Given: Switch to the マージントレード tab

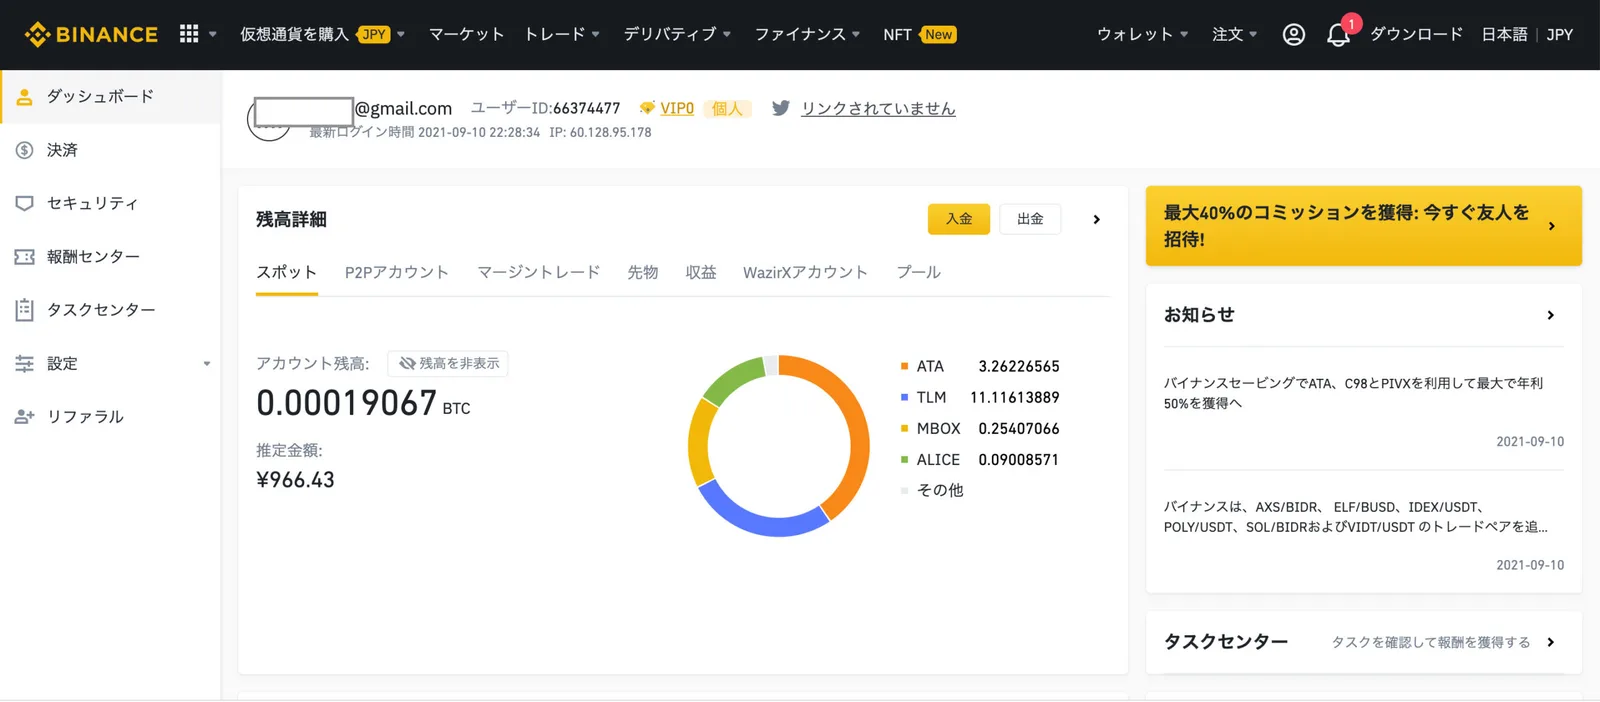Looking at the screenshot, I should [x=538, y=272].
